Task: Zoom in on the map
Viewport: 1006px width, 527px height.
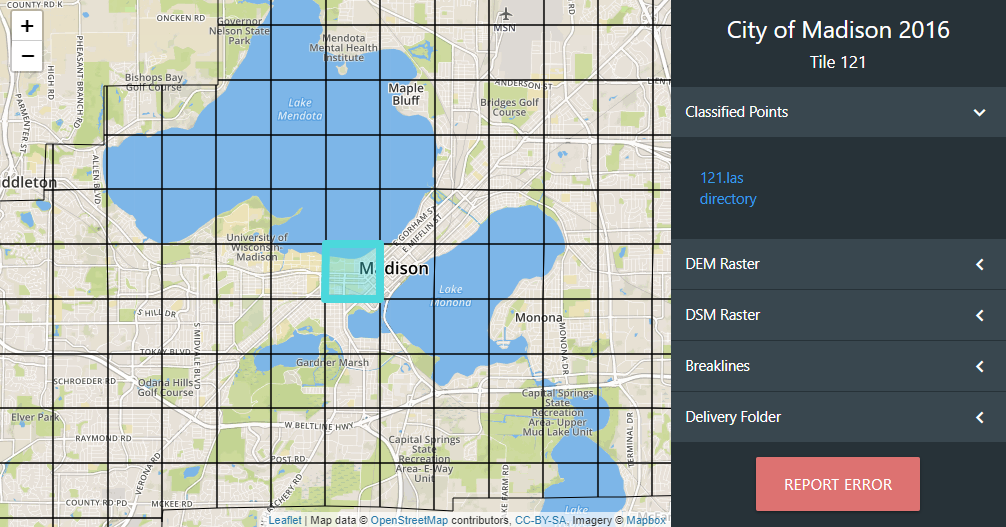Action: (27, 27)
